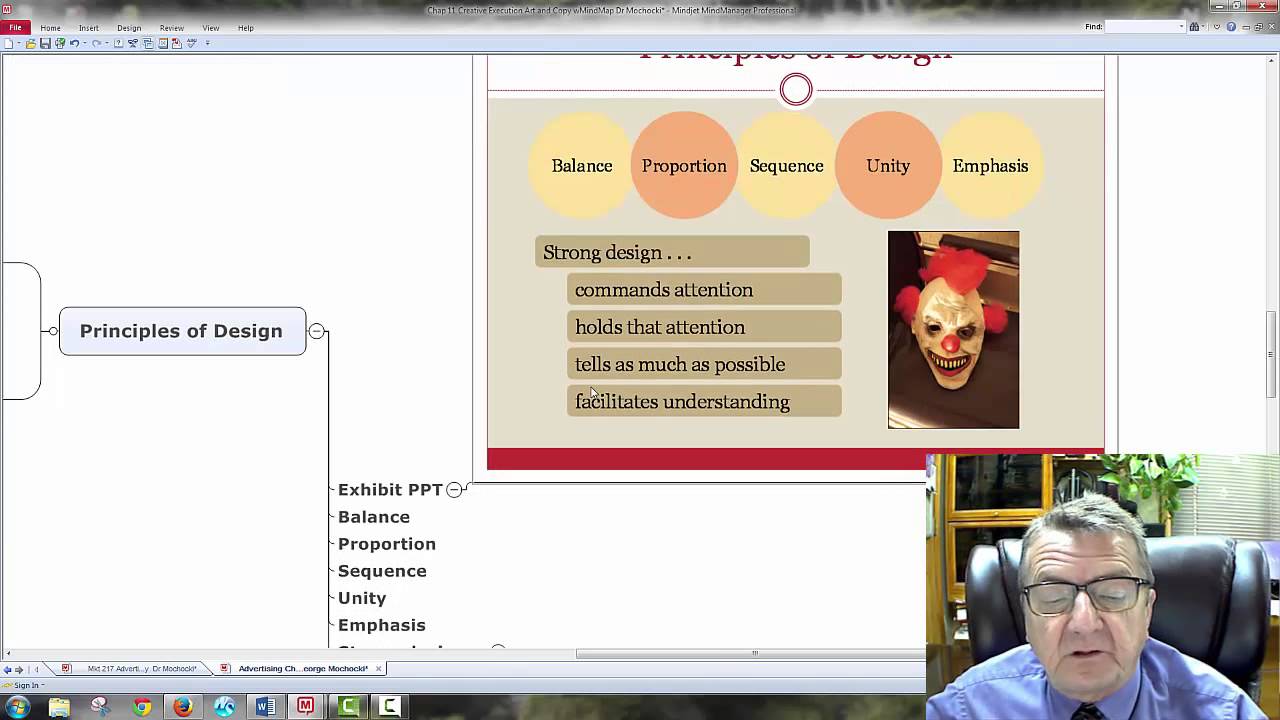Click the Emphasis circle in the slide
1280x720 pixels.
(x=990, y=166)
